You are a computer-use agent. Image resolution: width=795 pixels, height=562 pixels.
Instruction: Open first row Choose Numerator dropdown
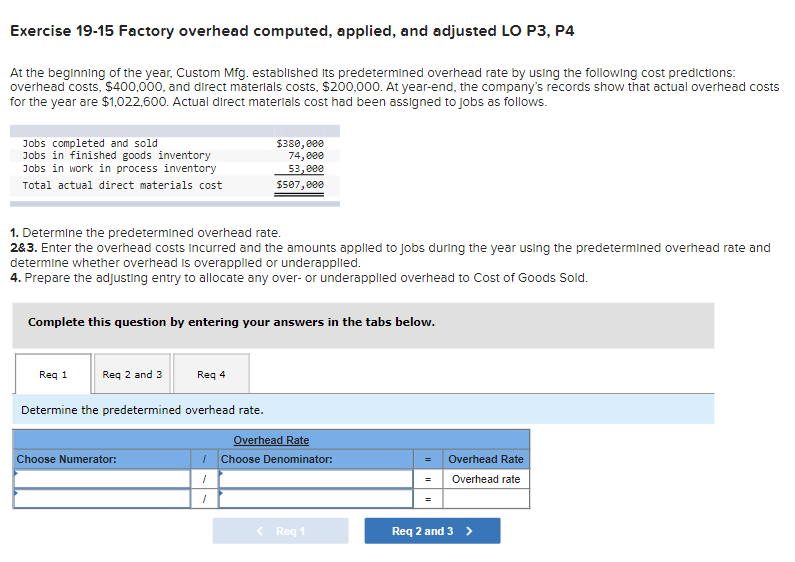coord(102,479)
